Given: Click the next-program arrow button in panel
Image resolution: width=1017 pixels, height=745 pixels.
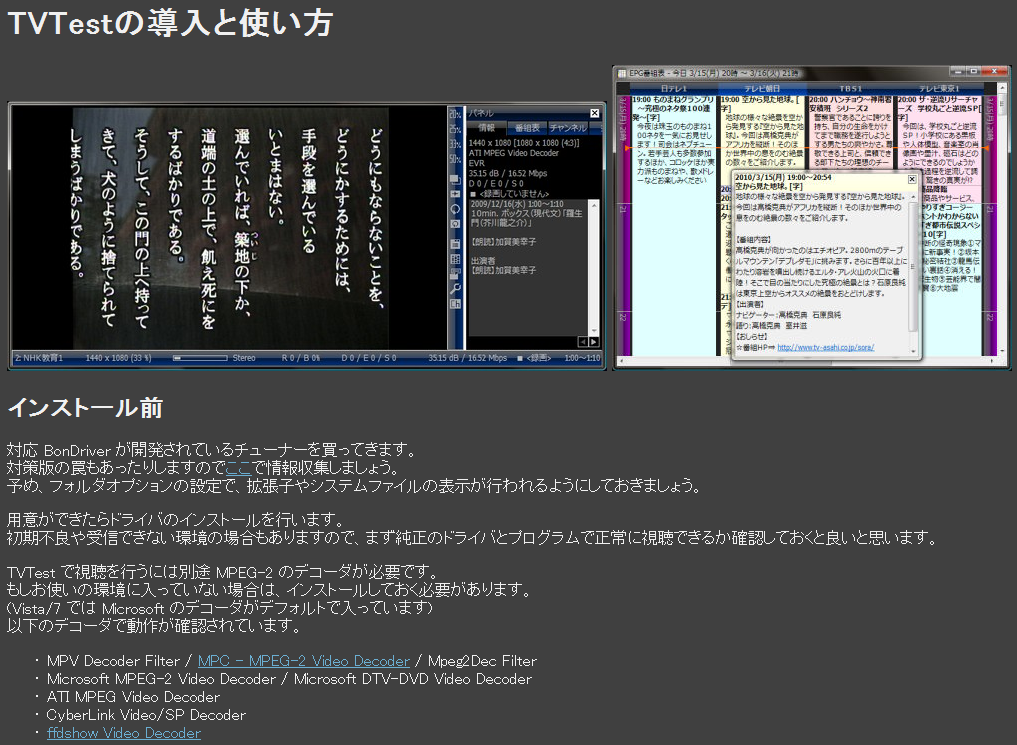Looking at the screenshot, I should [x=593, y=342].
